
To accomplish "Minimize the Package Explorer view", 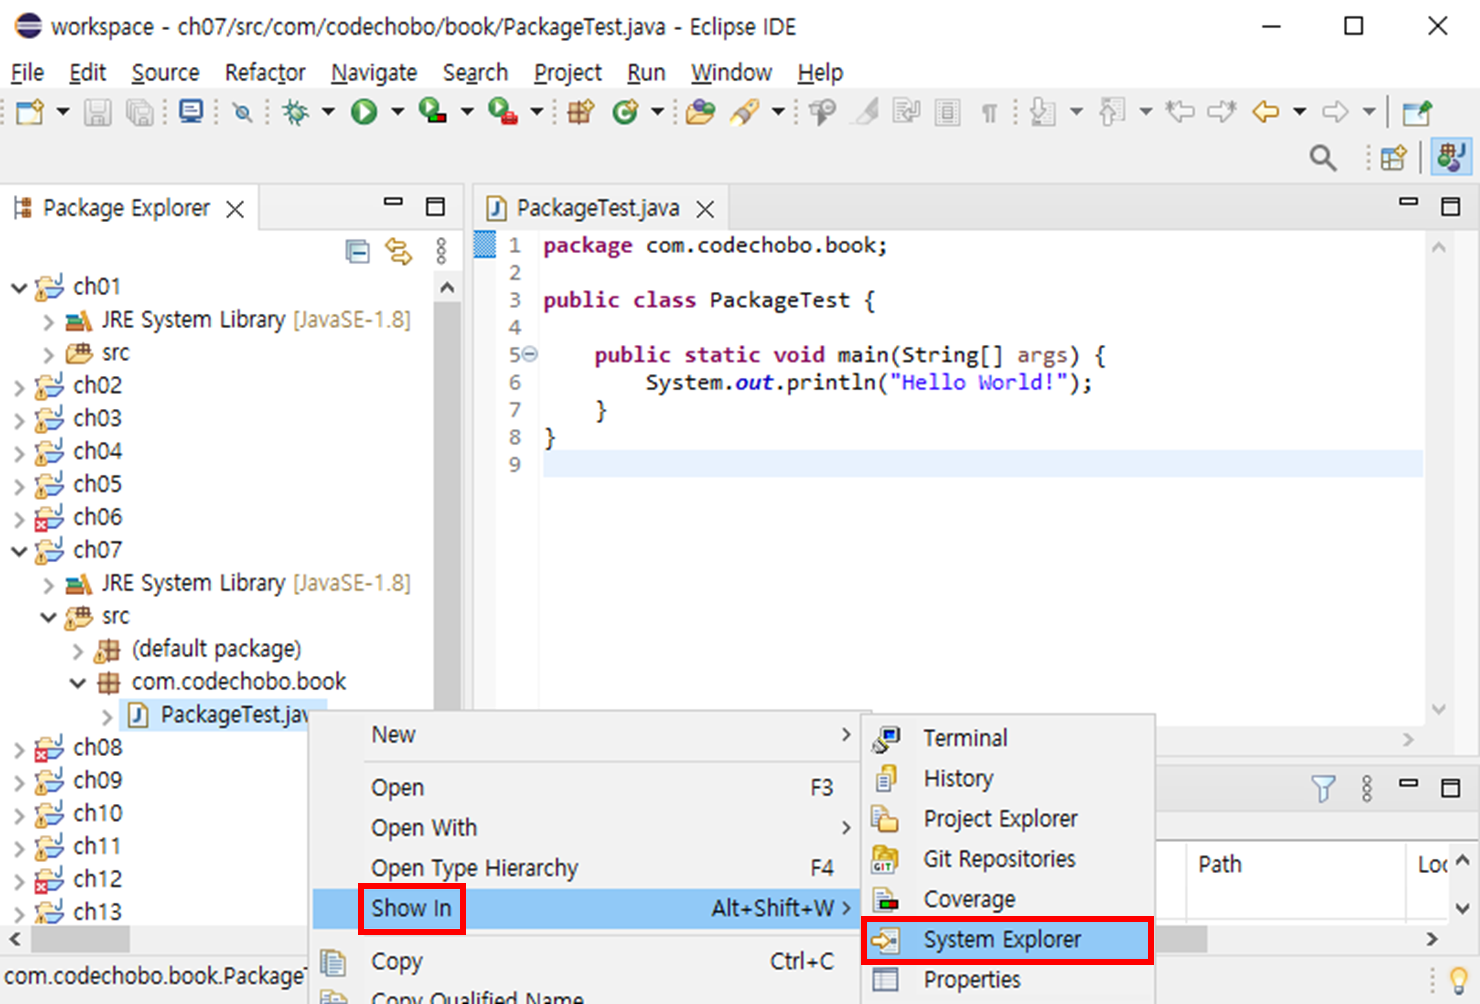I will (x=393, y=203).
